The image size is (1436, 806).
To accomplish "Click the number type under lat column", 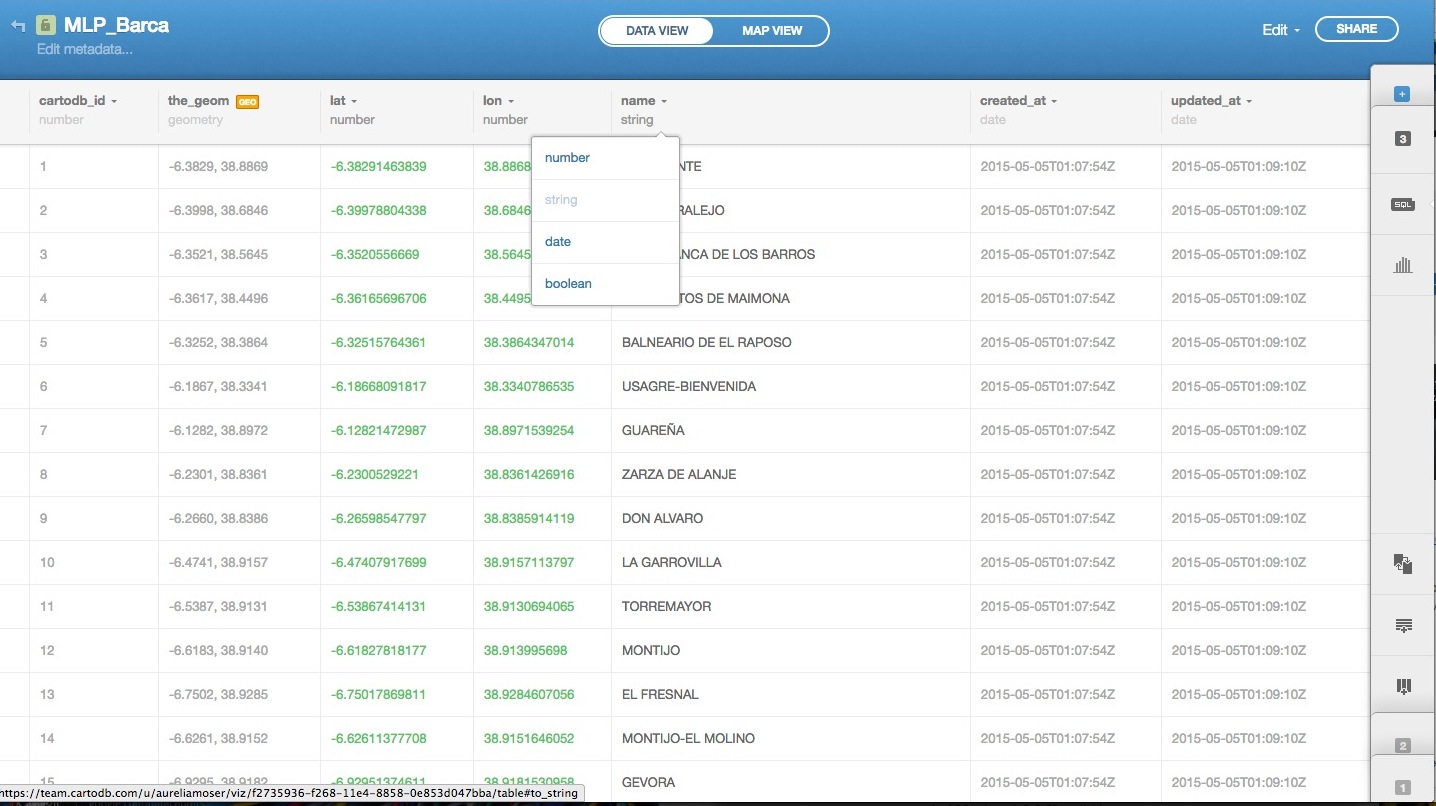I will point(352,120).
